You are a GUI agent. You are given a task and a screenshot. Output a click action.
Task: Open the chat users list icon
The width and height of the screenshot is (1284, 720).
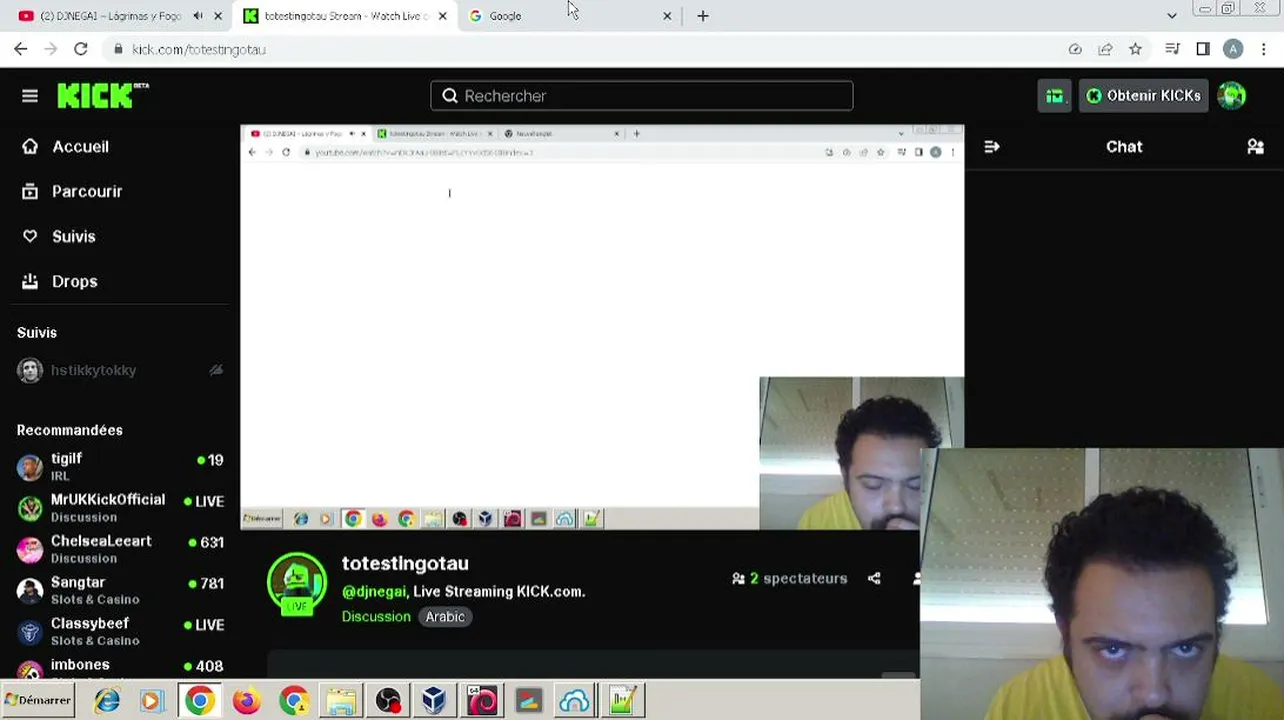(1256, 147)
